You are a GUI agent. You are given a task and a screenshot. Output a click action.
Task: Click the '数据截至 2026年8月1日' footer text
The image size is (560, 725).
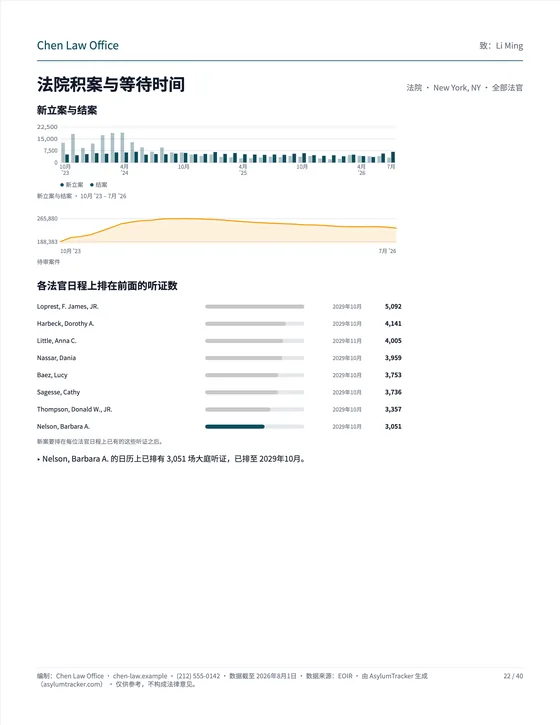tap(263, 676)
